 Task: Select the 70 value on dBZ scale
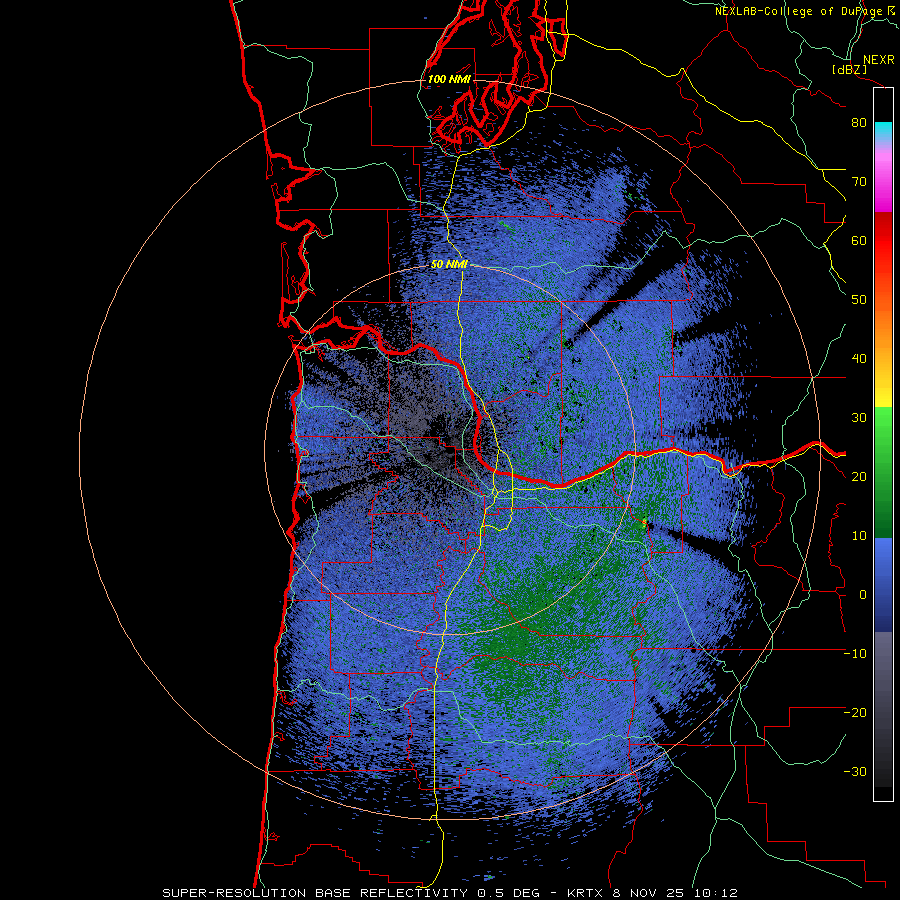pyautogui.click(x=859, y=182)
